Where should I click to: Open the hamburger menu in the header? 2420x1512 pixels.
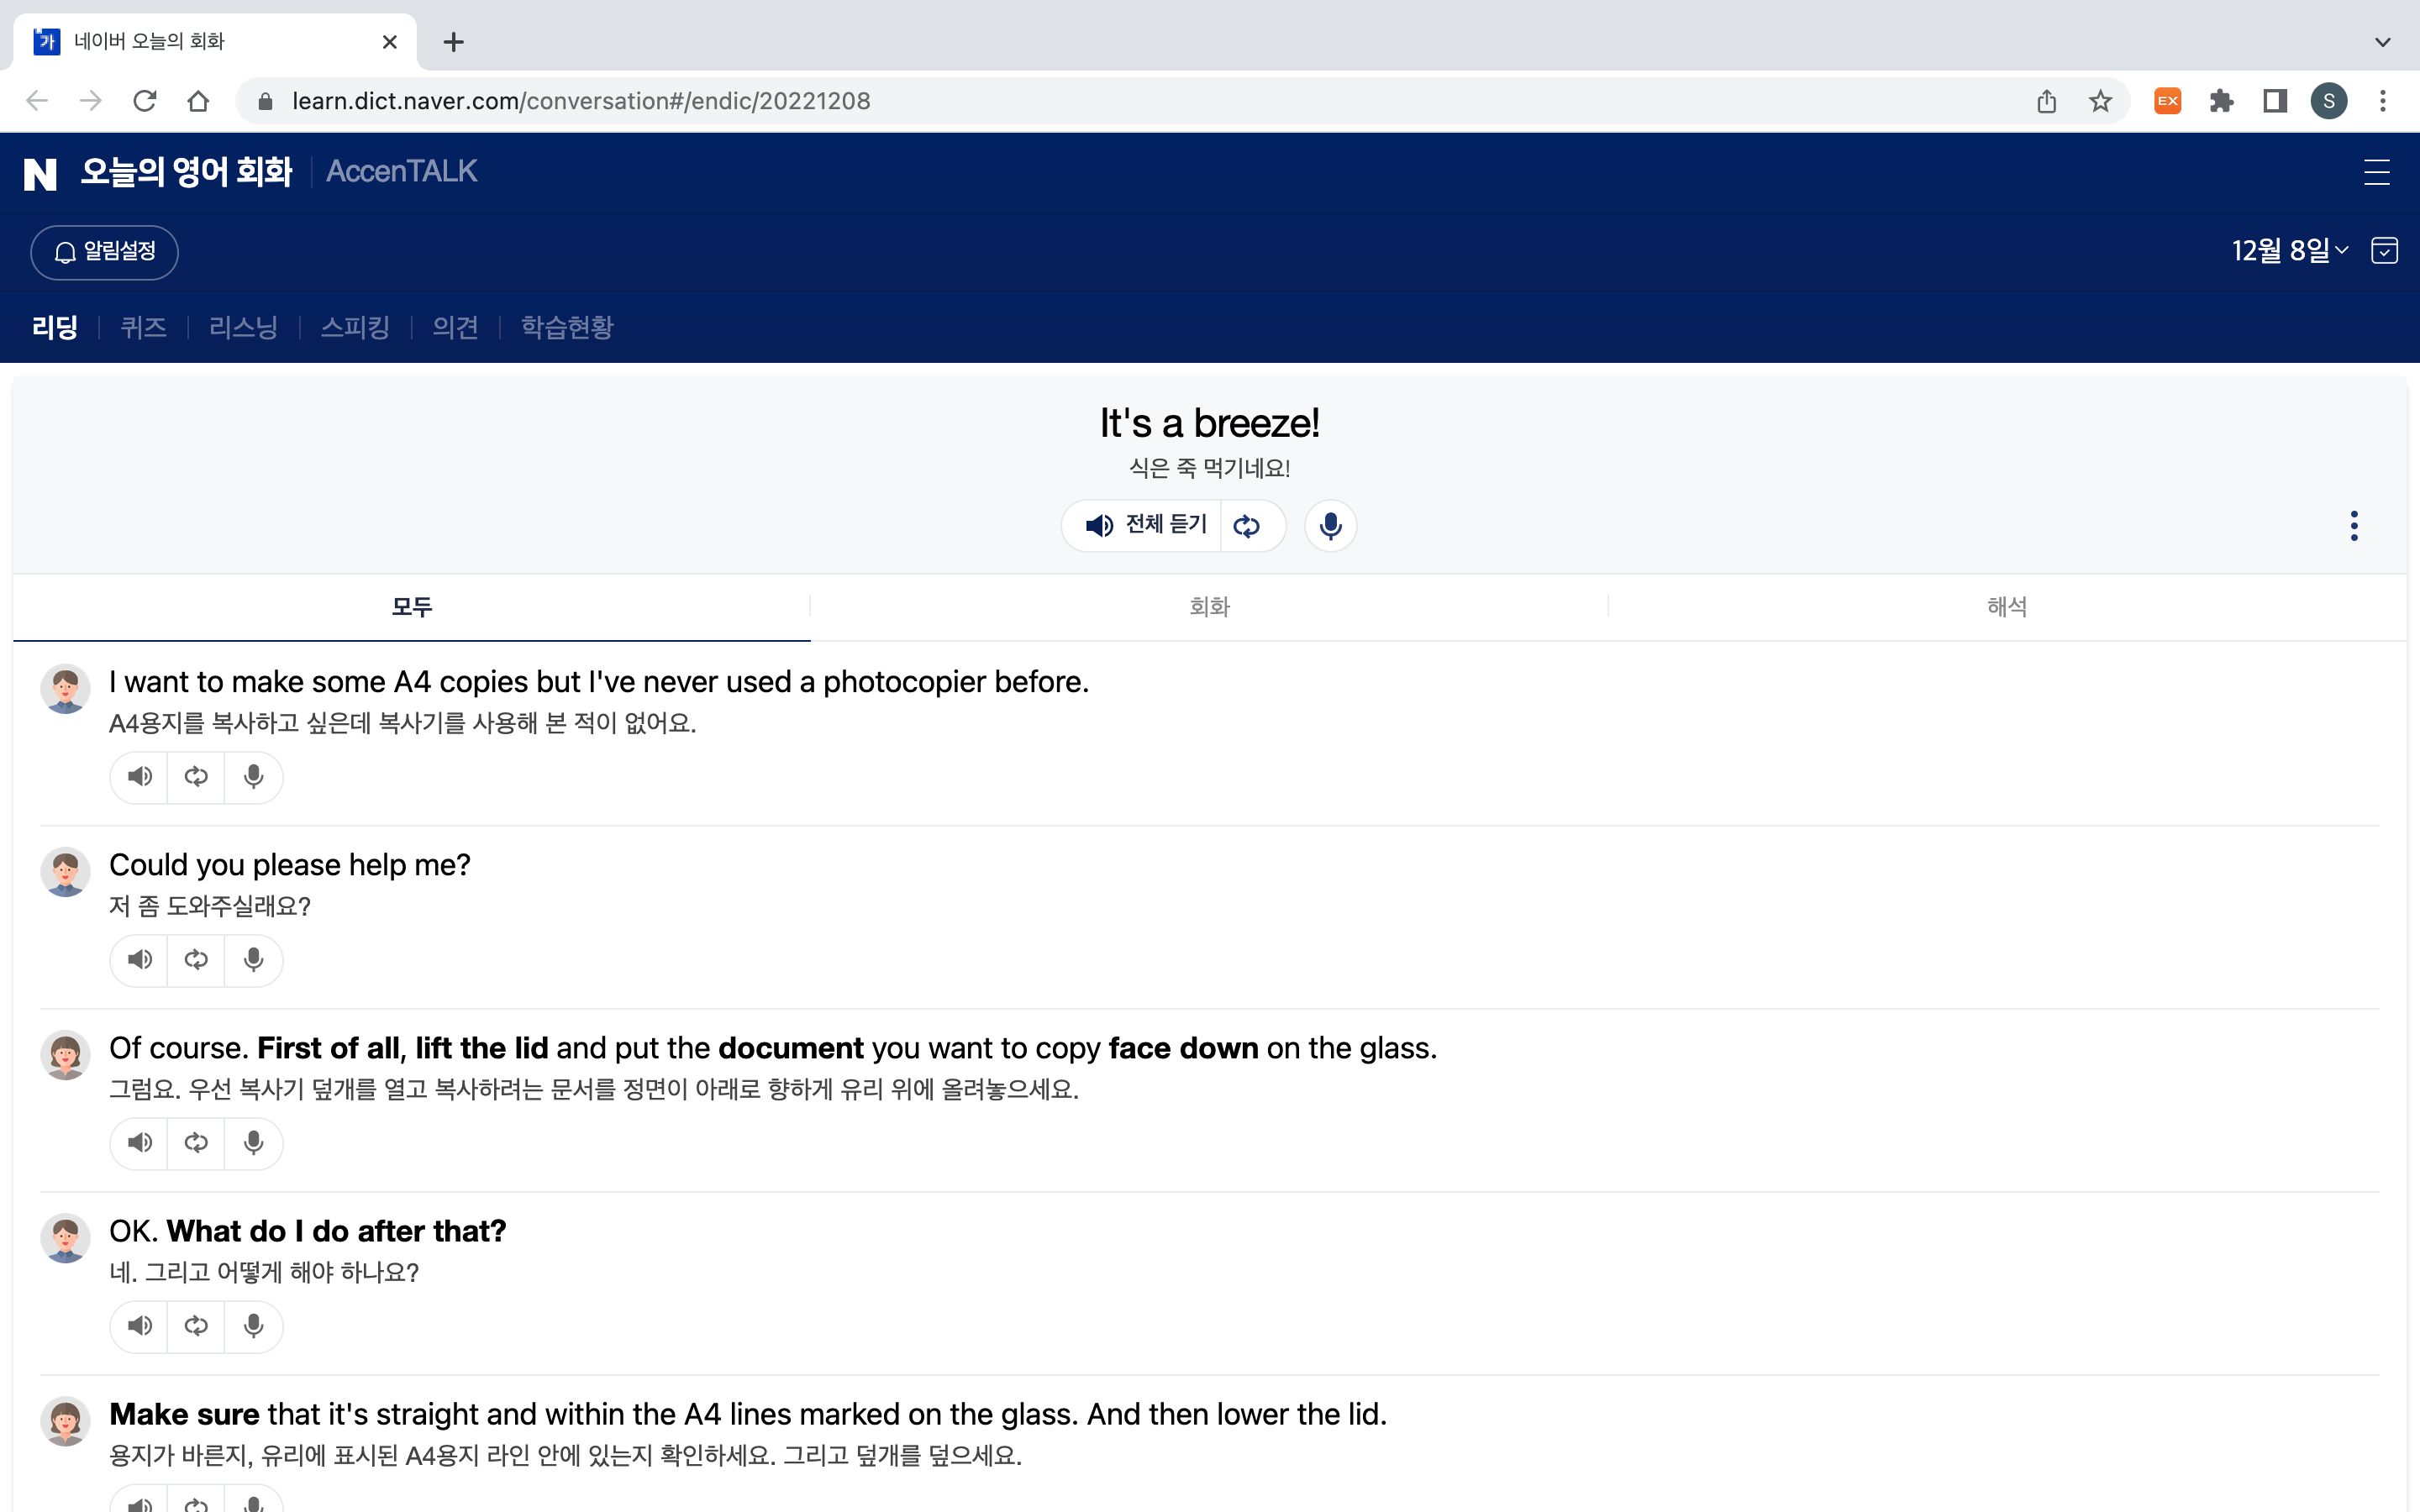[x=2376, y=172]
